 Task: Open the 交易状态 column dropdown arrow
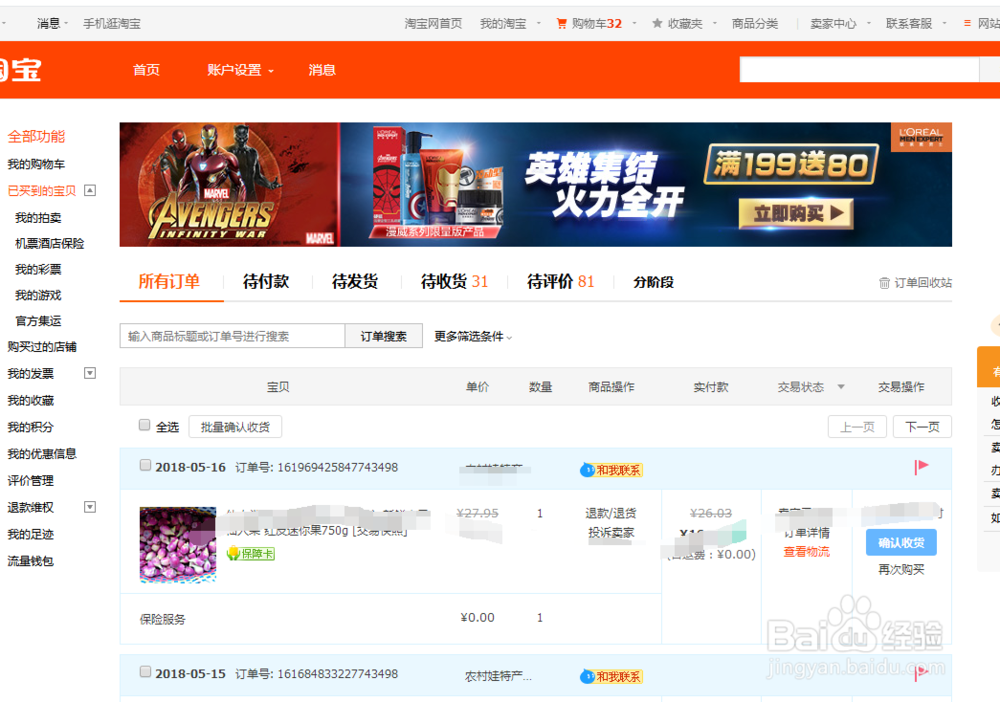[841, 387]
